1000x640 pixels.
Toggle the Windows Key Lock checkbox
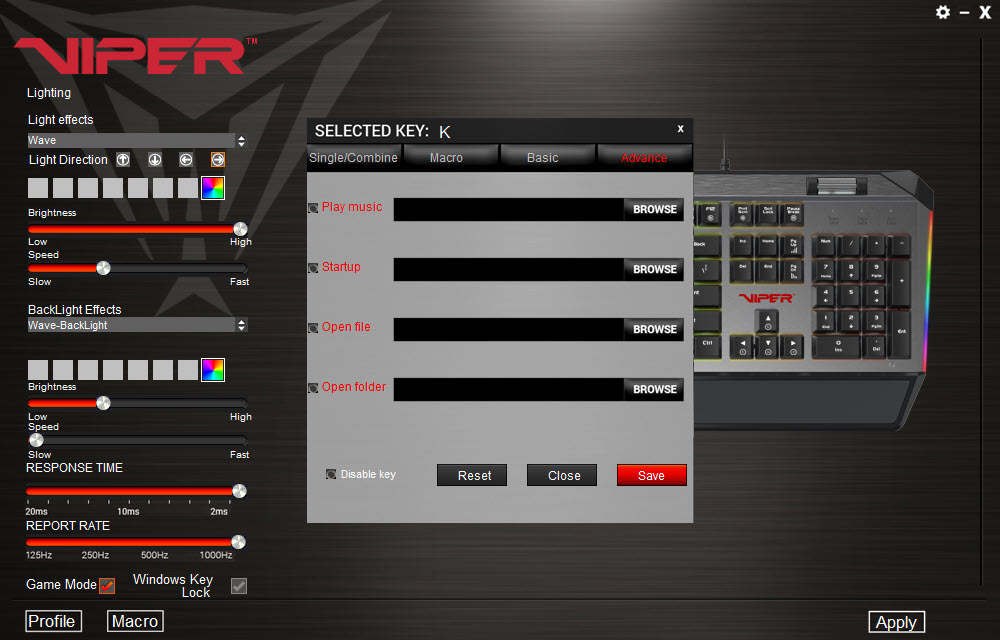pos(239,586)
